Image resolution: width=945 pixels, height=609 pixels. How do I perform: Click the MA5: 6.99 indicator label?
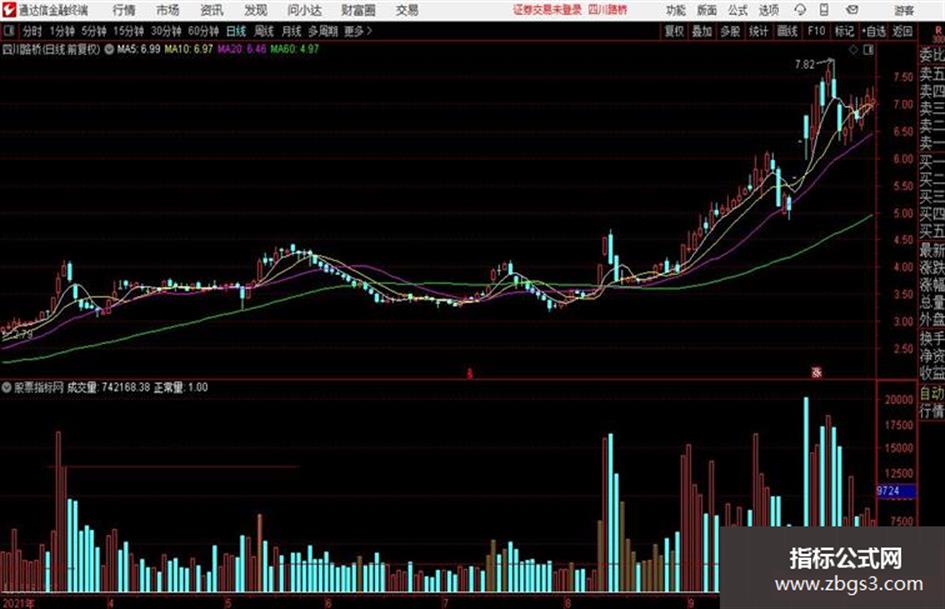[139, 49]
